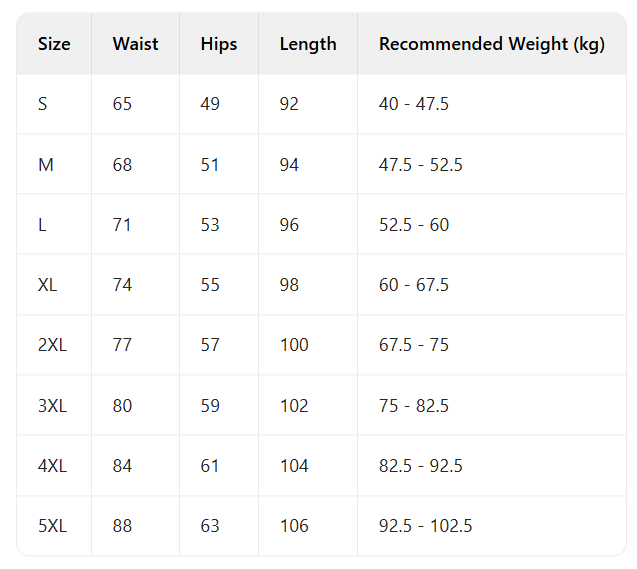Click hips value 51 in M row
The width and height of the screenshot is (637, 569).
click(209, 165)
